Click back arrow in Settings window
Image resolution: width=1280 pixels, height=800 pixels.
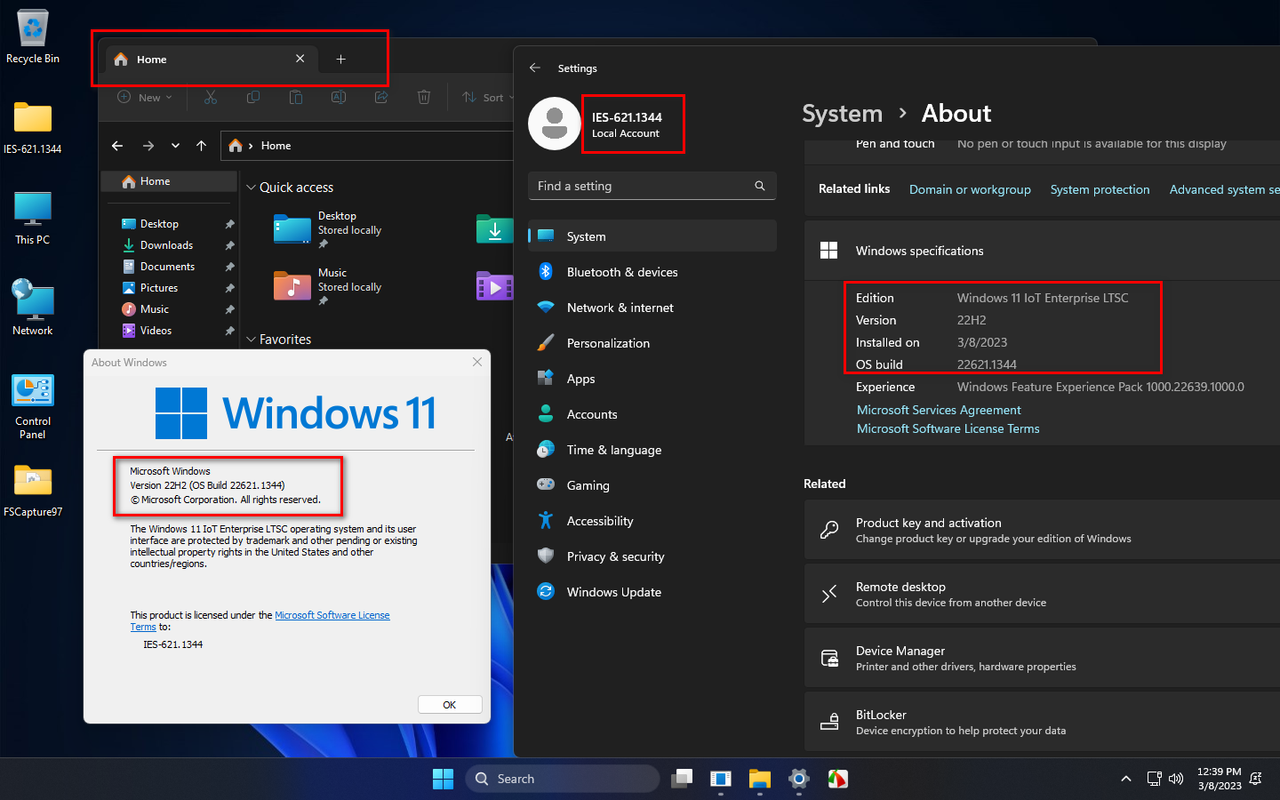click(x=535, y=68)
